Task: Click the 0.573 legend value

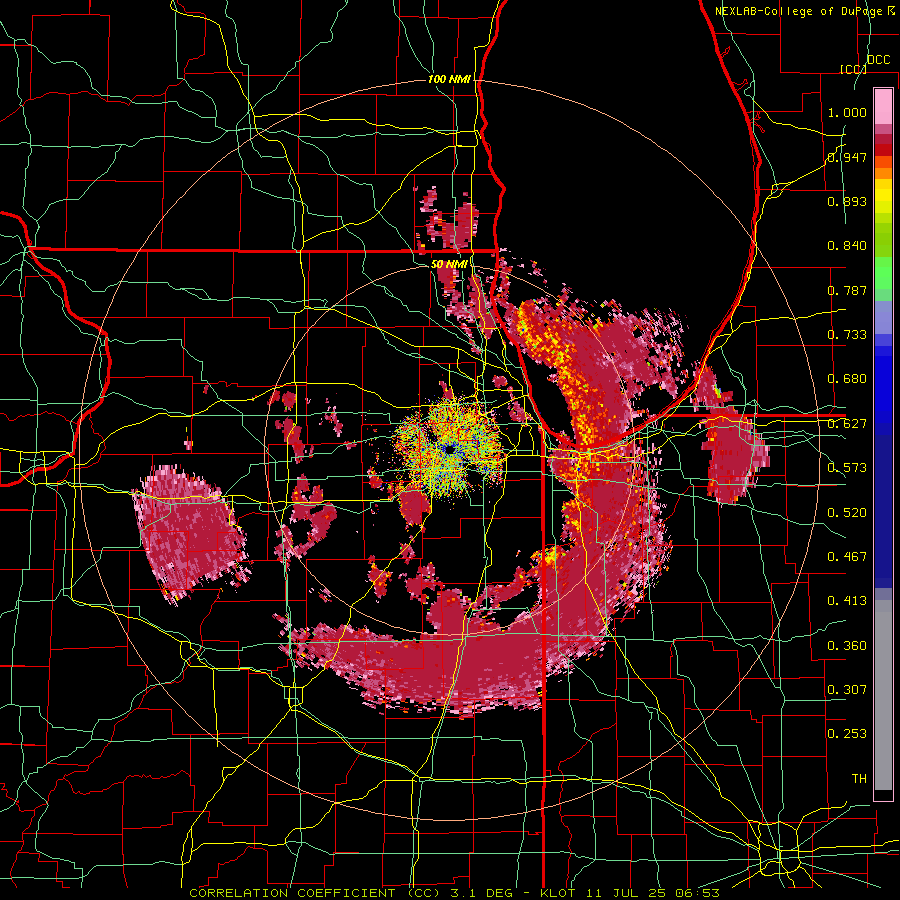Action: point(847,468)
